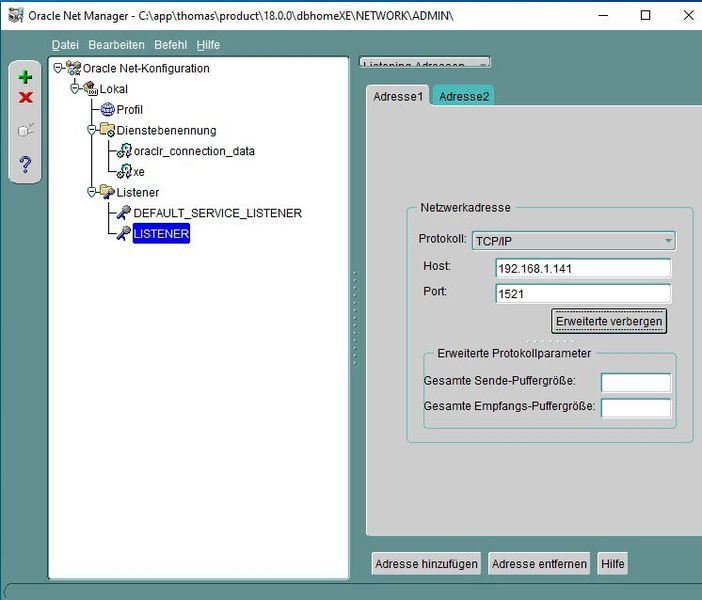Click the Profil globe icon
702x600 pixels.
click(x=107, y=109)
